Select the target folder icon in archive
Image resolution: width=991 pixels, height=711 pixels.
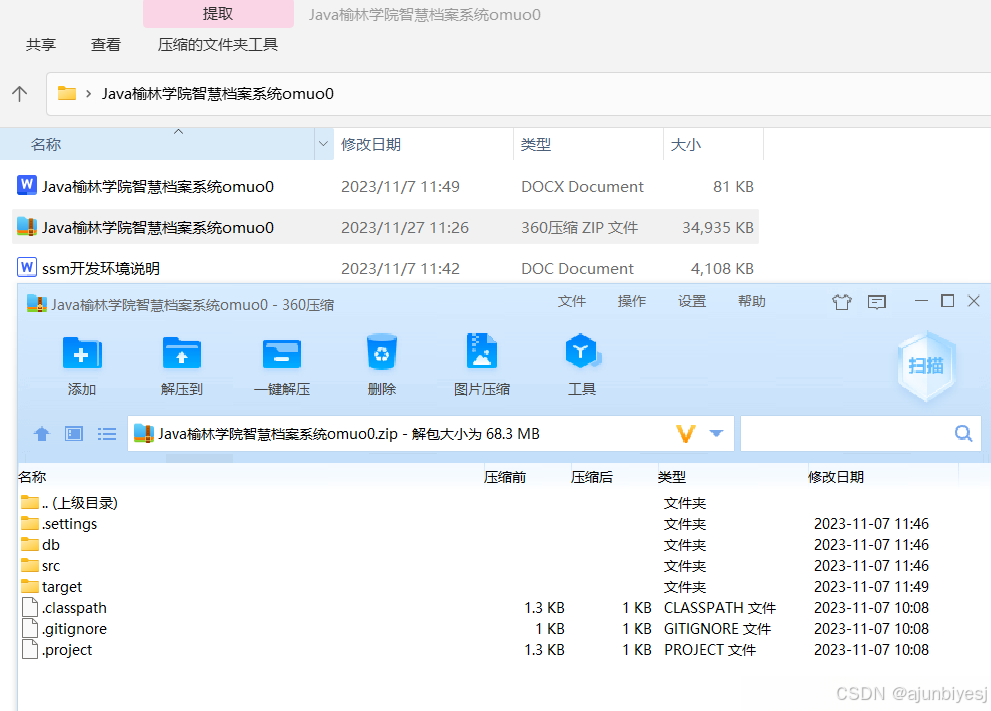point(30,586)
